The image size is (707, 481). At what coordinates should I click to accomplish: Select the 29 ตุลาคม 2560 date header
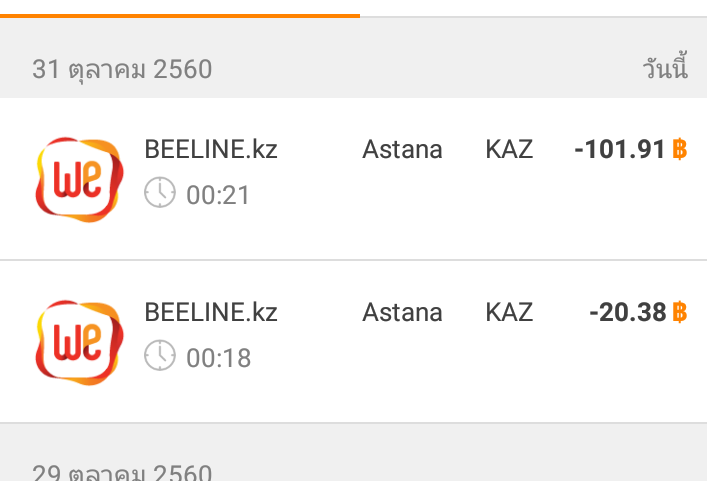coord(122,472)
